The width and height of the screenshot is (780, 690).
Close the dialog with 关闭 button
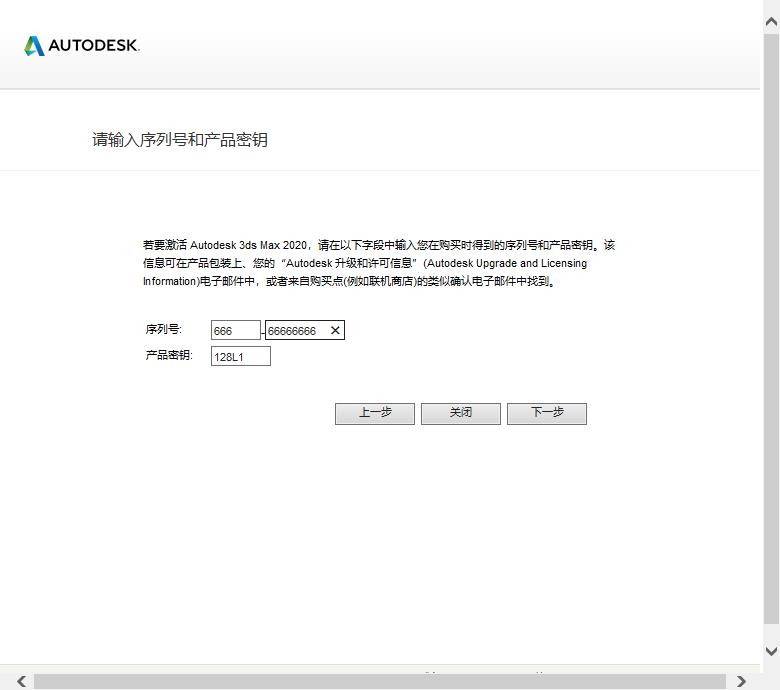click(x=461, y=414)
